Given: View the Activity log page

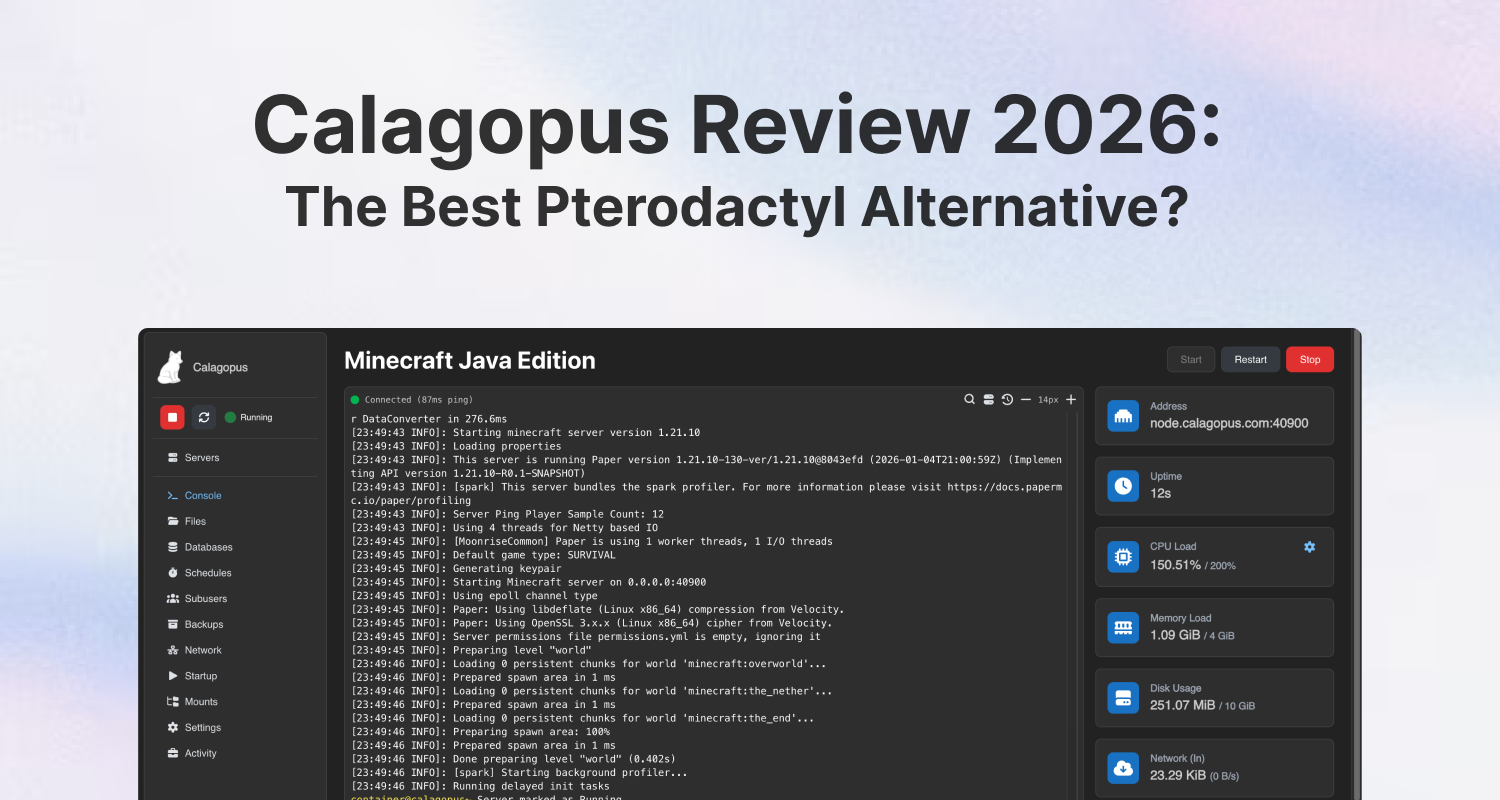Looking at the screenshot, I should [x=192, y=753].
